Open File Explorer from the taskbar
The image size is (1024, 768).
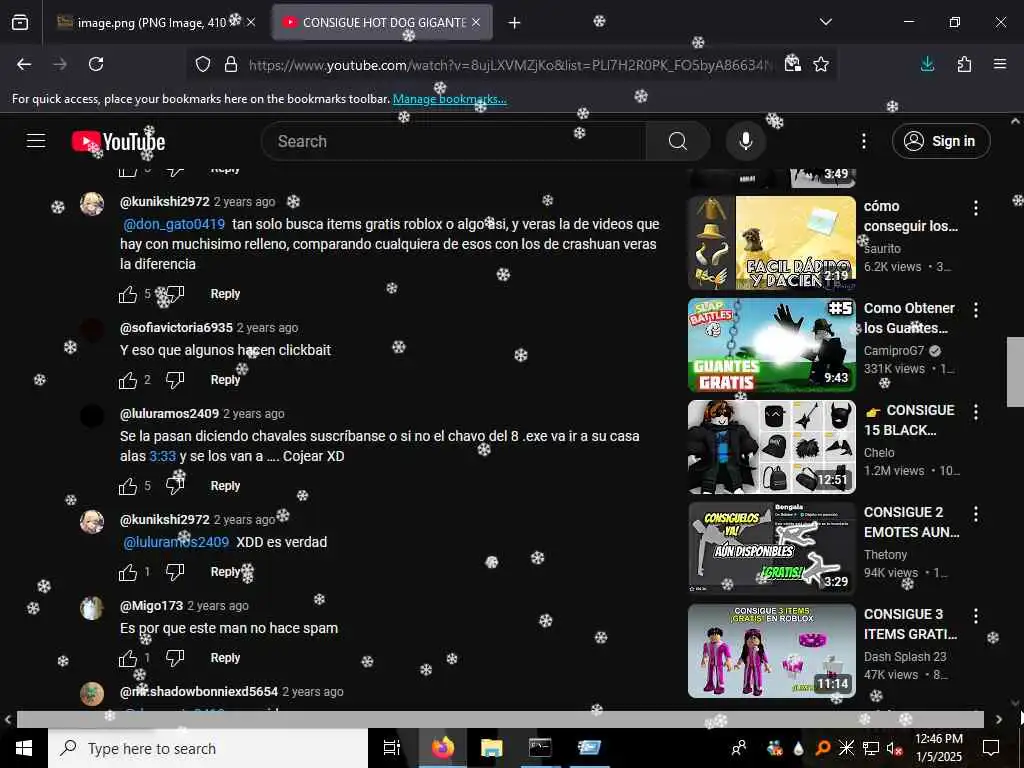point(491,748)
